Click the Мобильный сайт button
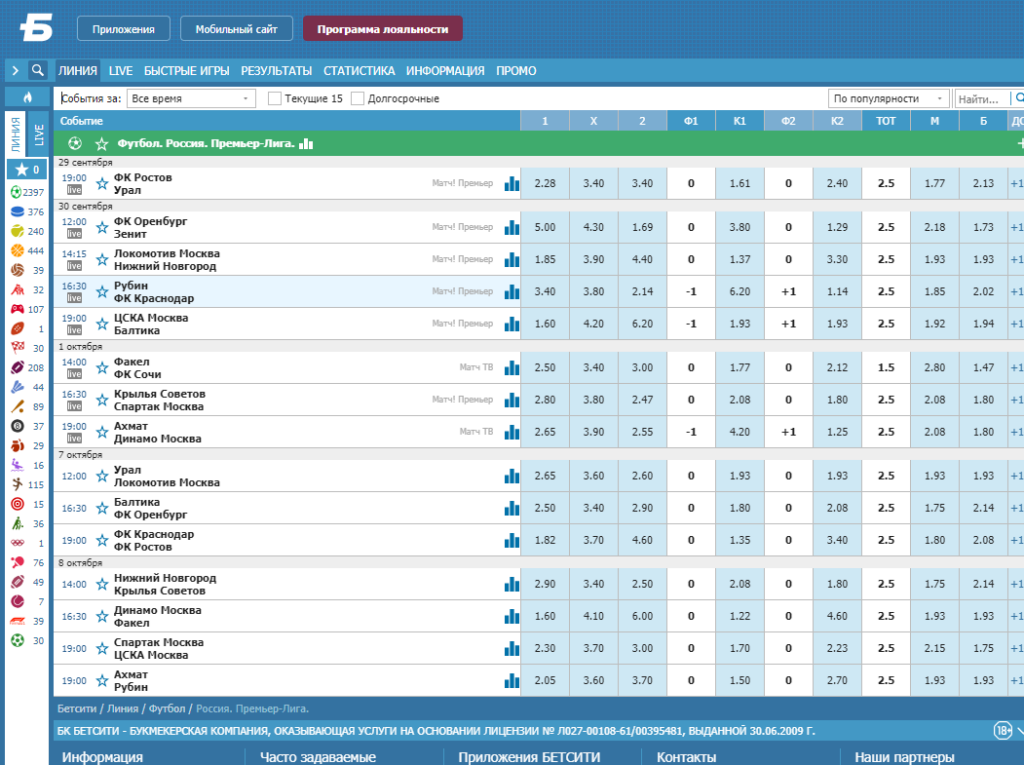The height and width of the screenshot is (765, 1024). click(236, 29)
